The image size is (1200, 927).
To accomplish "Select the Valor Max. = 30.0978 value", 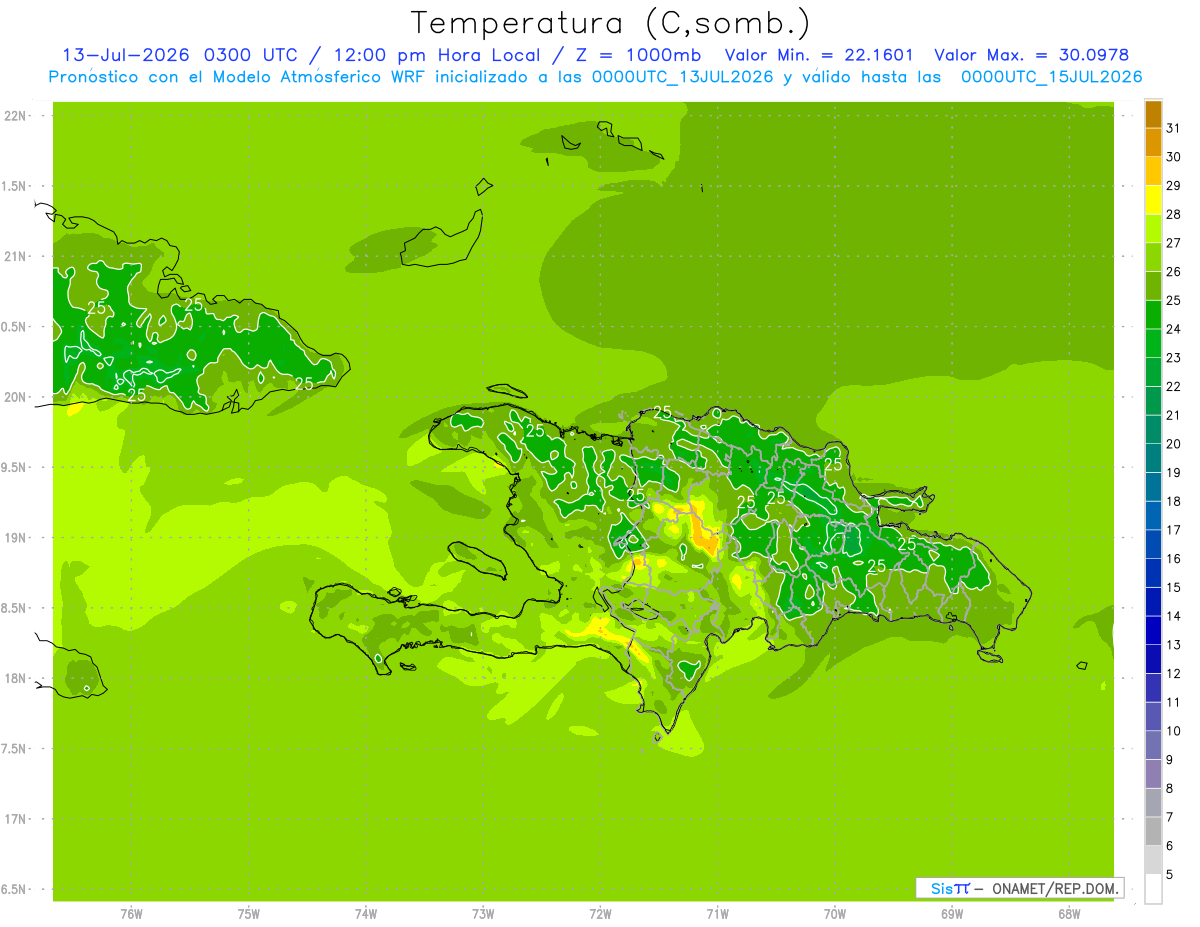I will [1031, 55].
